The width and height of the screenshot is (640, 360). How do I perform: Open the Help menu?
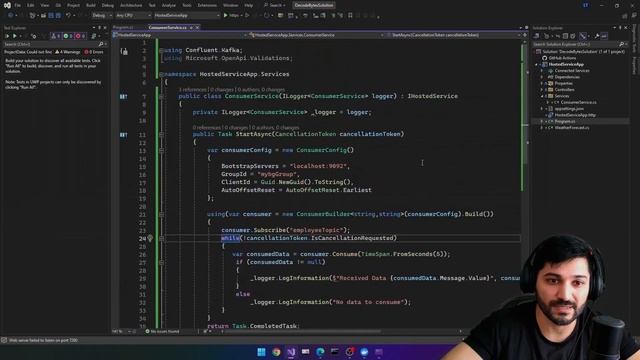point(249,5)
